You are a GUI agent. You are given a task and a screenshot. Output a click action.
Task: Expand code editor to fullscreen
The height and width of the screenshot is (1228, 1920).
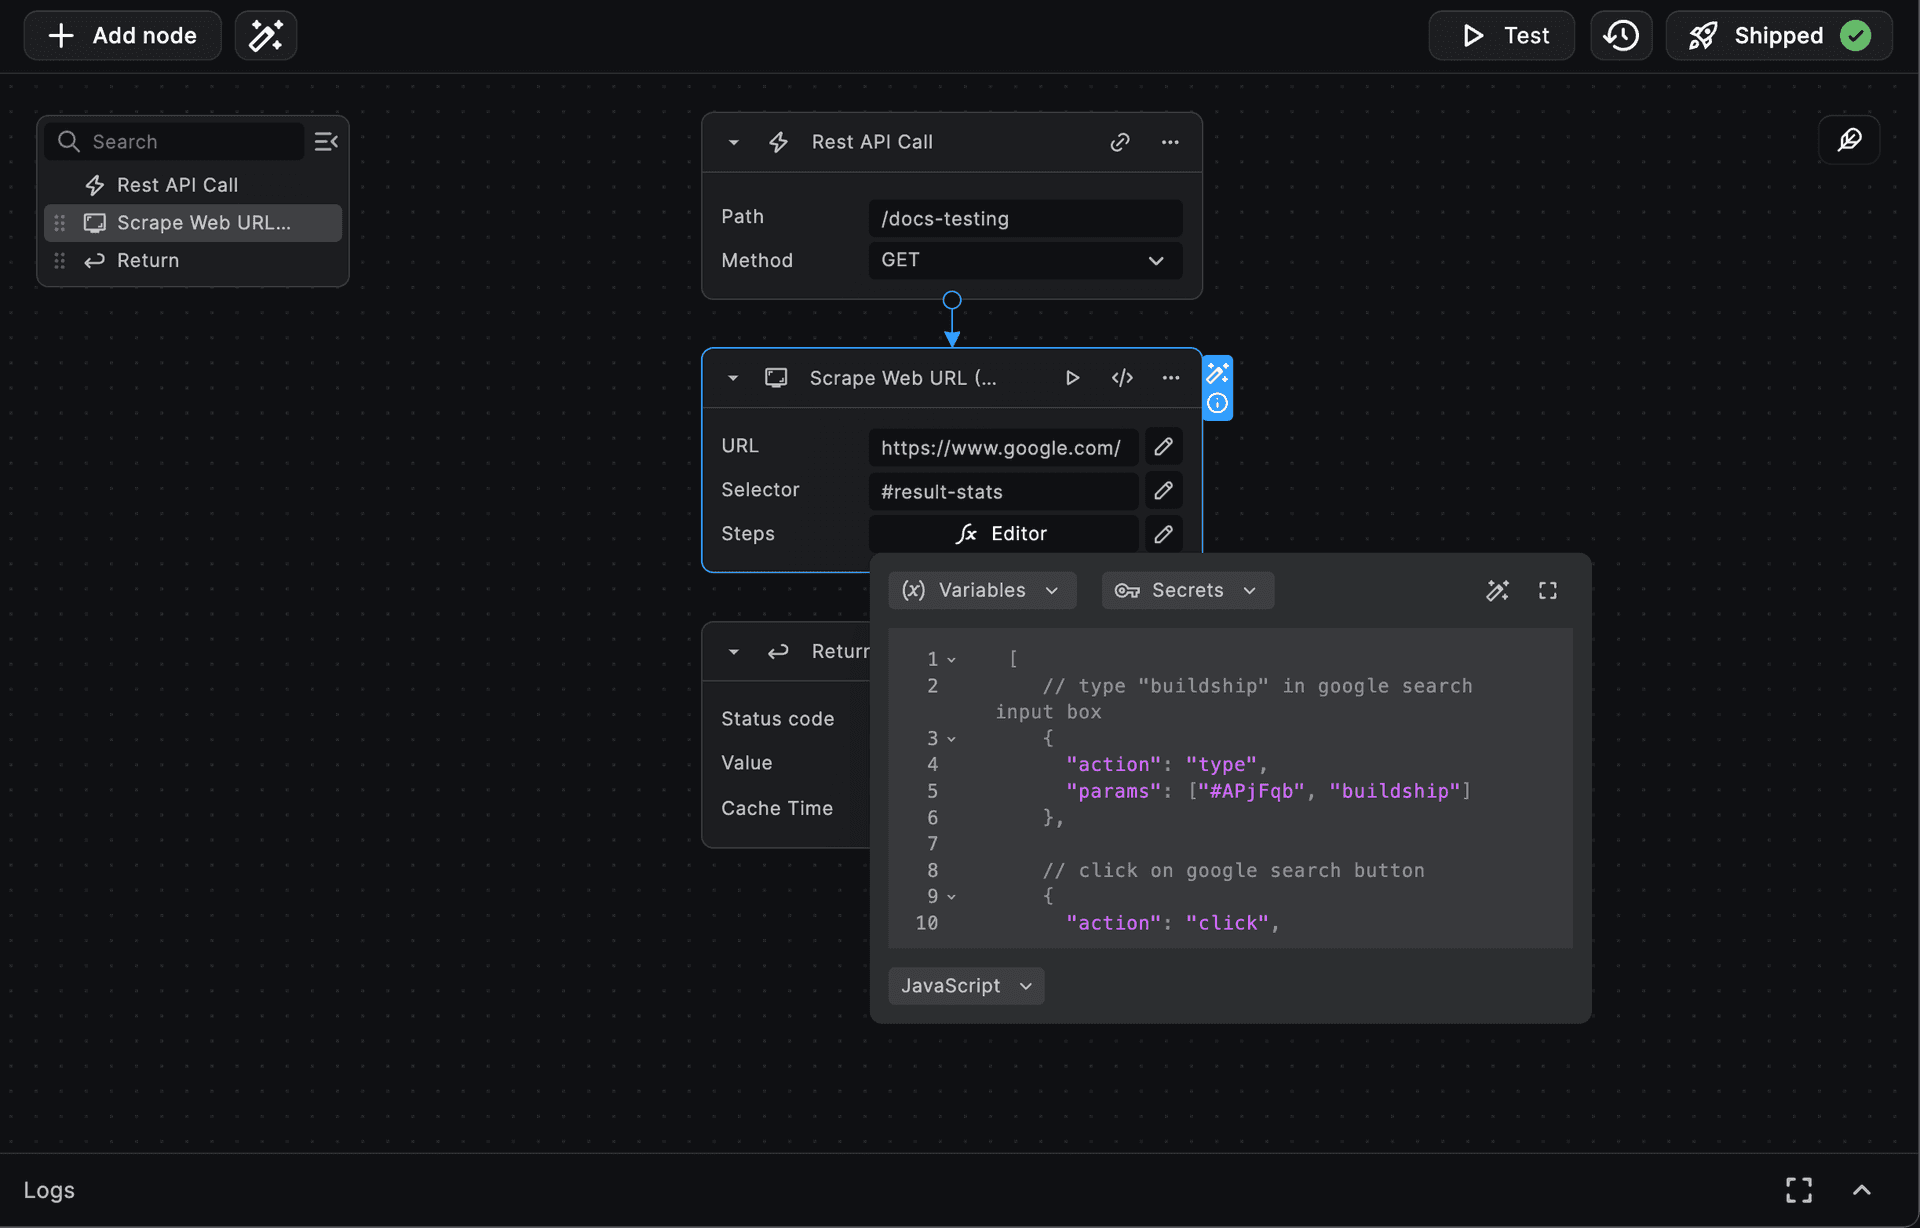1547,591
